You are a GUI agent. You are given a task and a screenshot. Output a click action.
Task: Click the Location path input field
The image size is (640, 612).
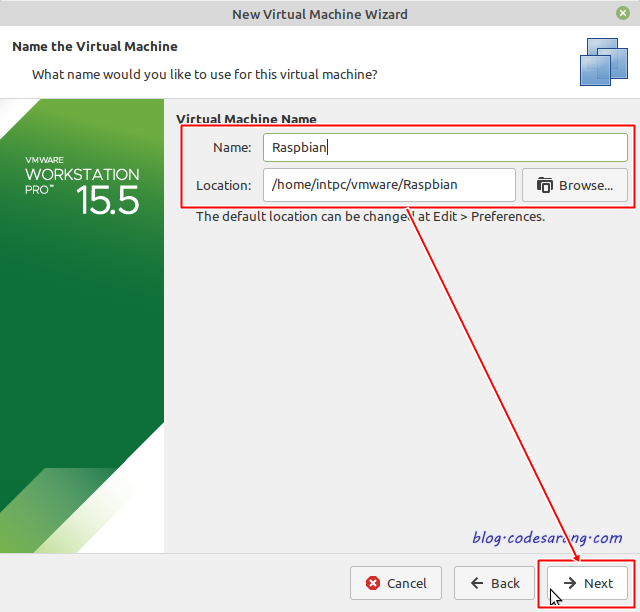[x=389, y=185]
